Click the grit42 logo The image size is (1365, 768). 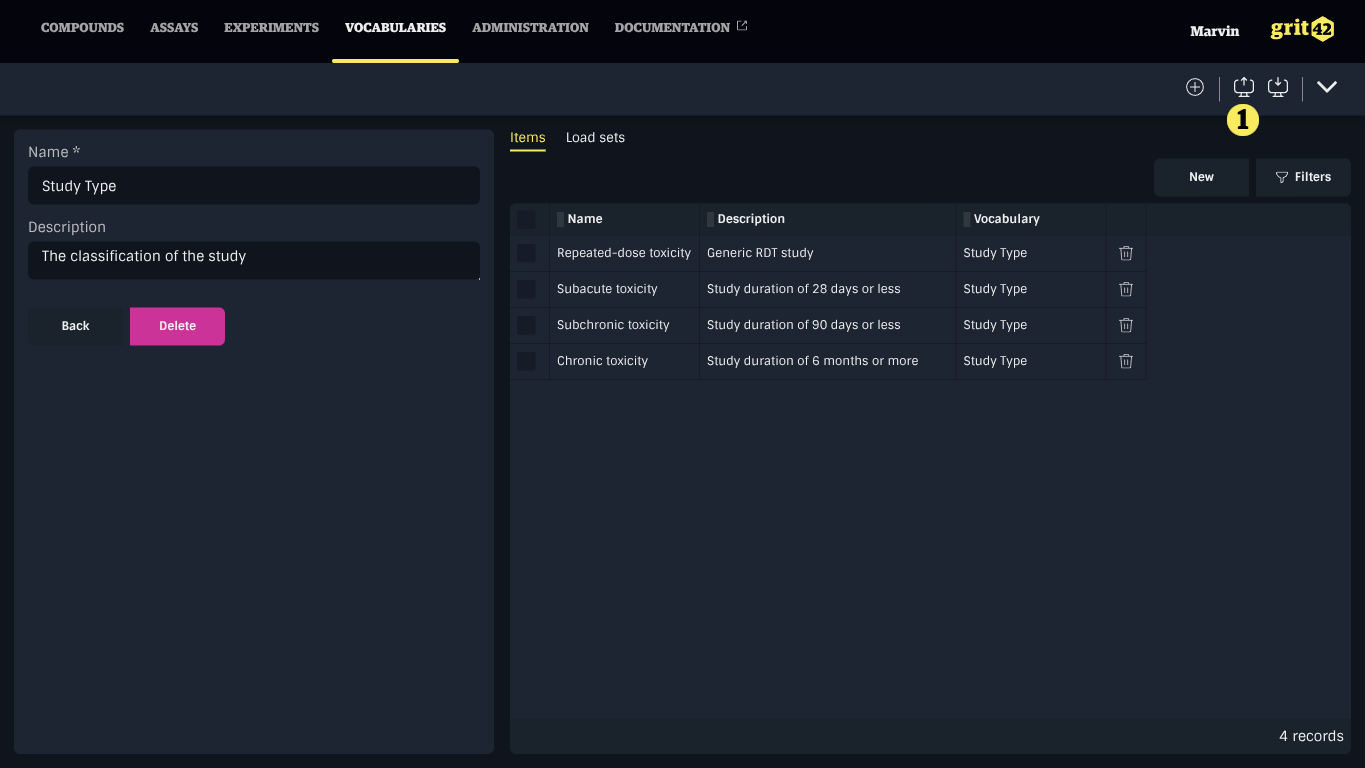pyautogui.click(x=1302, y=29)
